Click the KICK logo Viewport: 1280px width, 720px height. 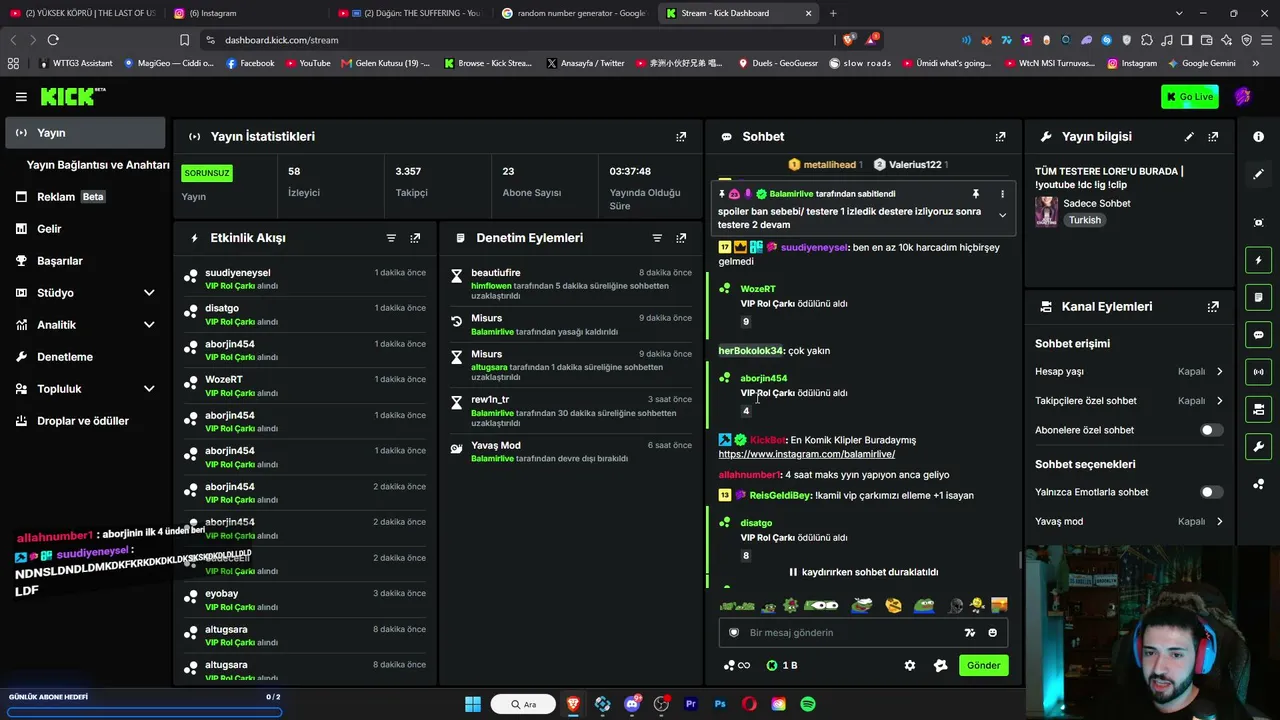coord(72,96)
